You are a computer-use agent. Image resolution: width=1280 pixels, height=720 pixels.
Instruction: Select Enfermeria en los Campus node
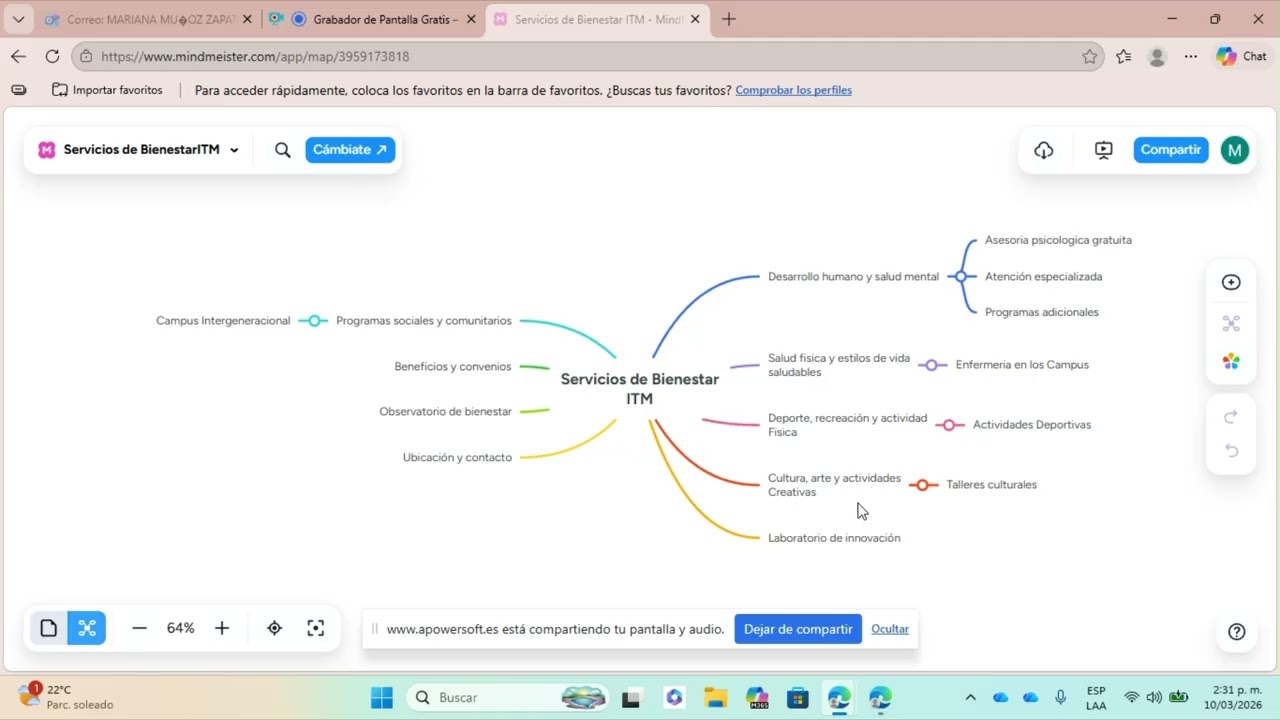point(1022,365)
